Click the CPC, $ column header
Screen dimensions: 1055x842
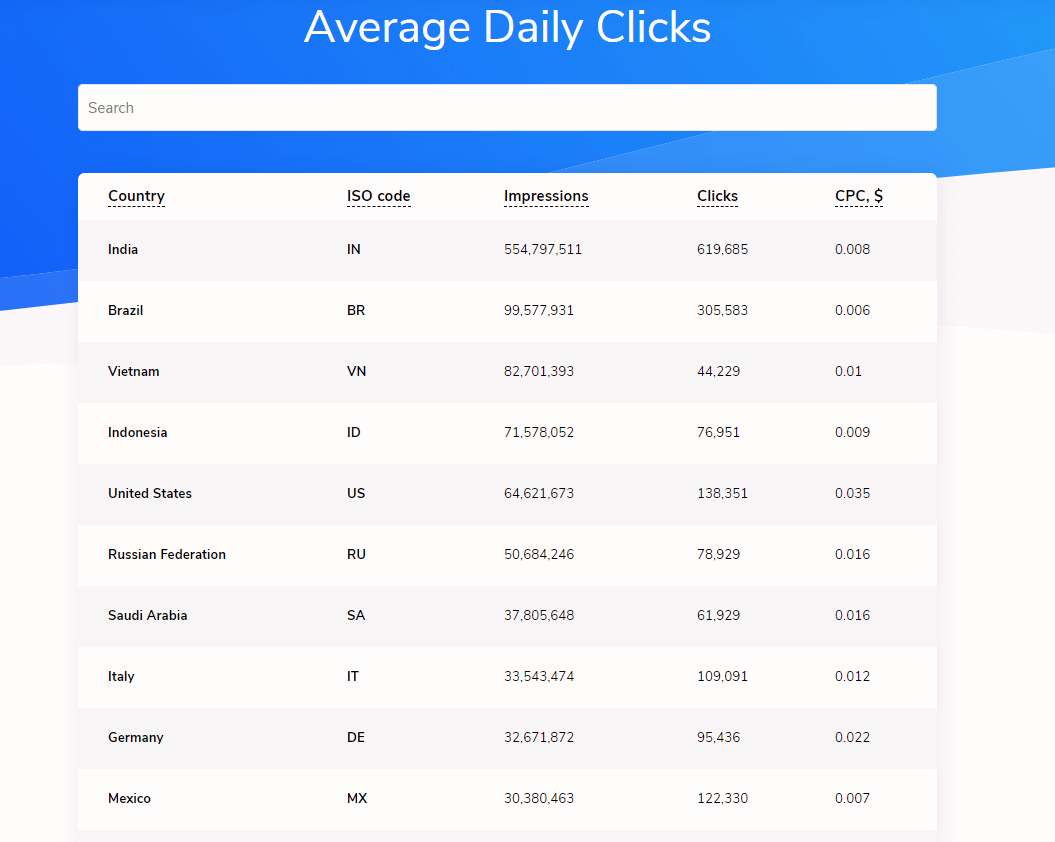point(858,196)
